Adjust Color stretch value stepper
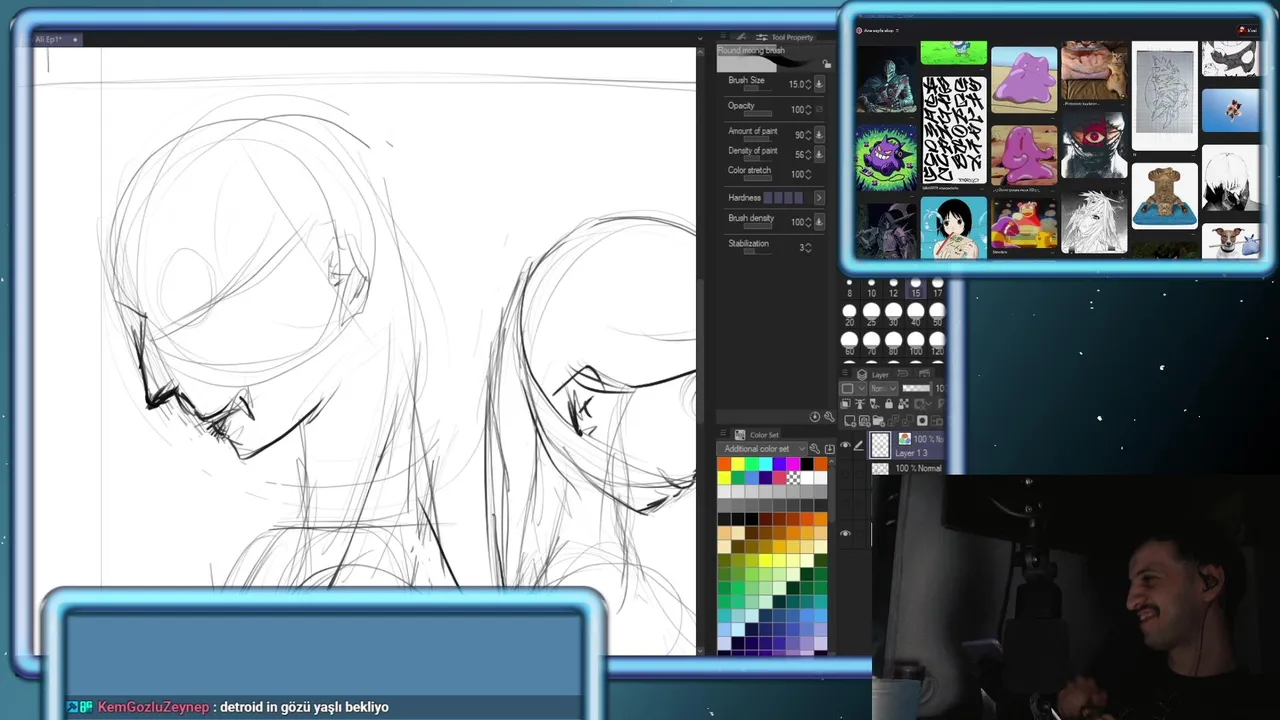This screenshot has width=1280, height=720. (808, 174)
